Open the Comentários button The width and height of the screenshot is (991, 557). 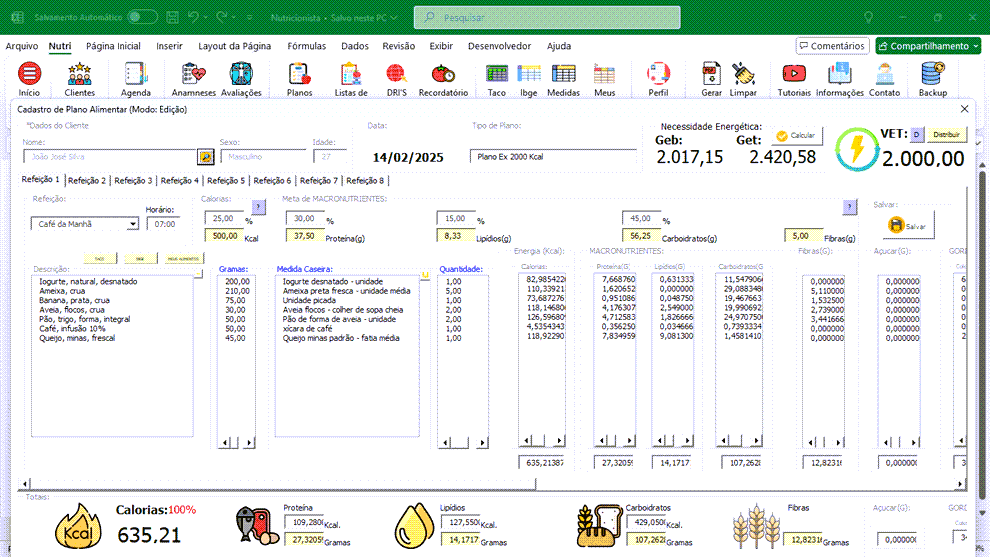click(832, 46)
